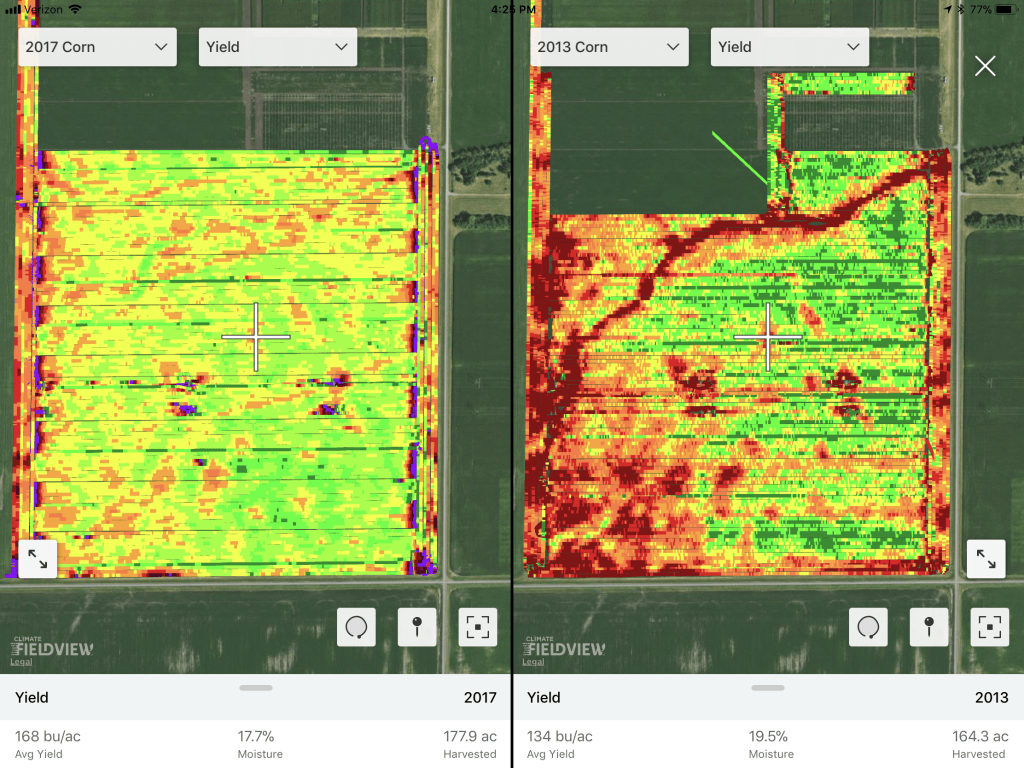Close the comparison view with the X
The width and height of the screenshot is (1024, 768).
[x=985, y=66]
